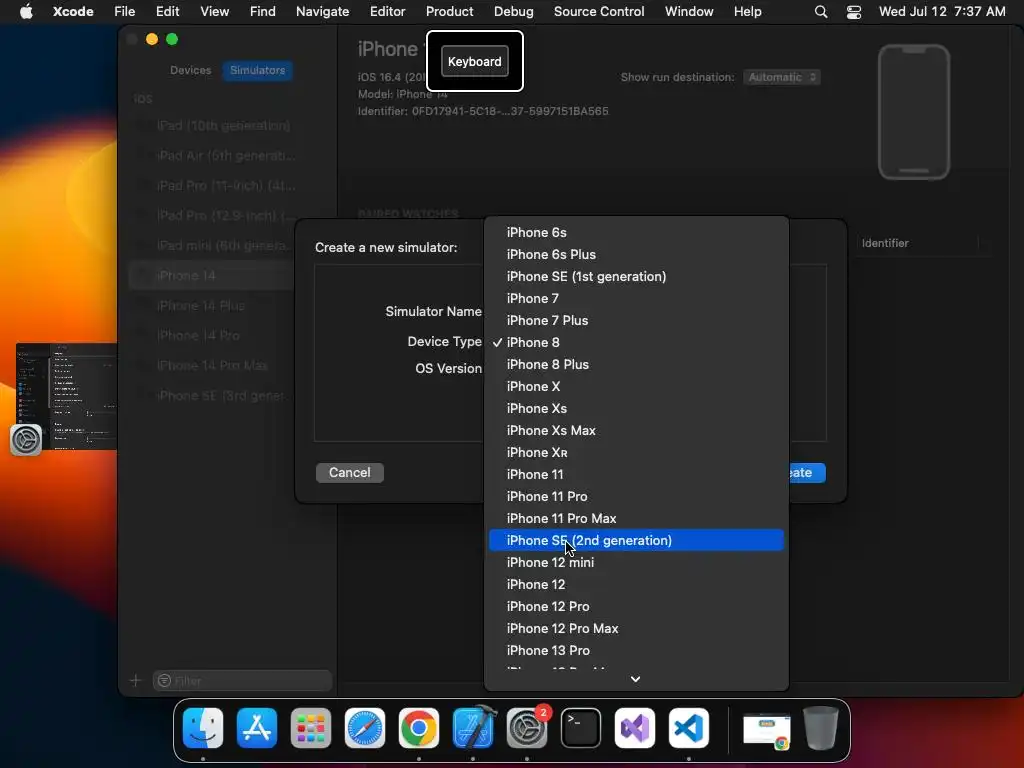Choose iPhone SE (2nd generation)
The width and height of the screenshot is (1024, 768).
tap(636, 540)
